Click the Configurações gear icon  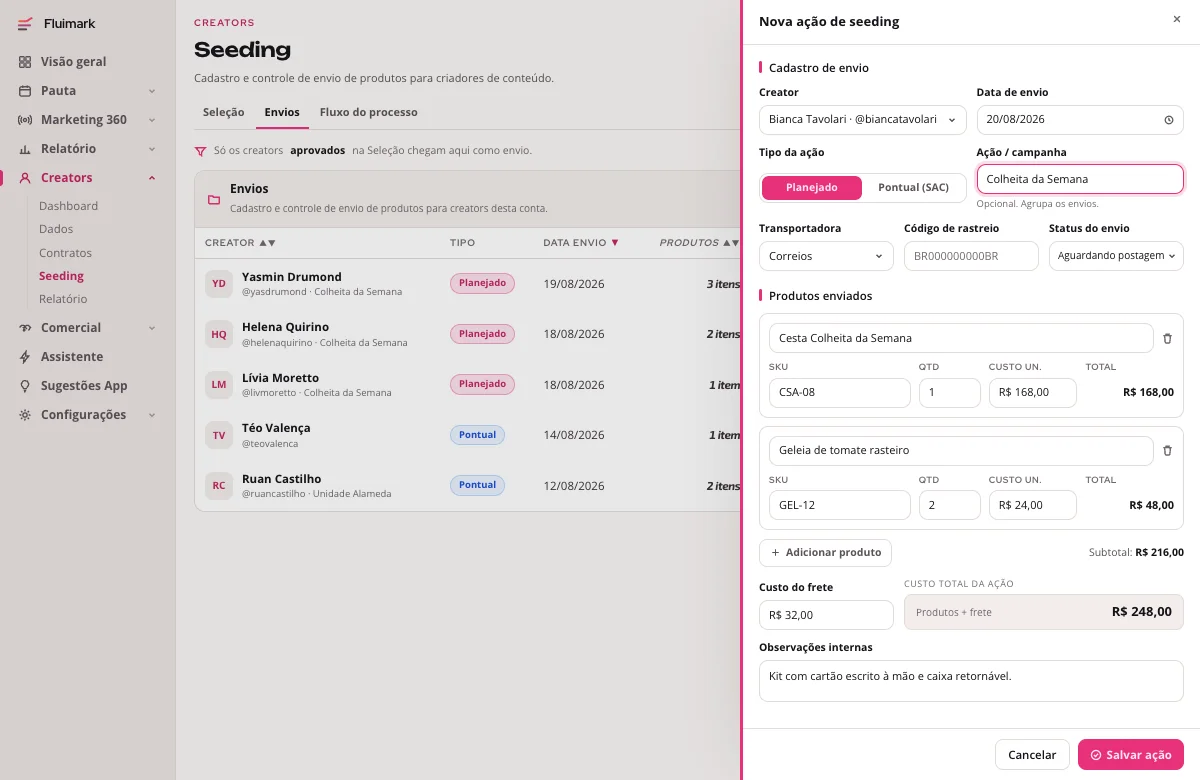pyautogui.click(x=25, y=415)
